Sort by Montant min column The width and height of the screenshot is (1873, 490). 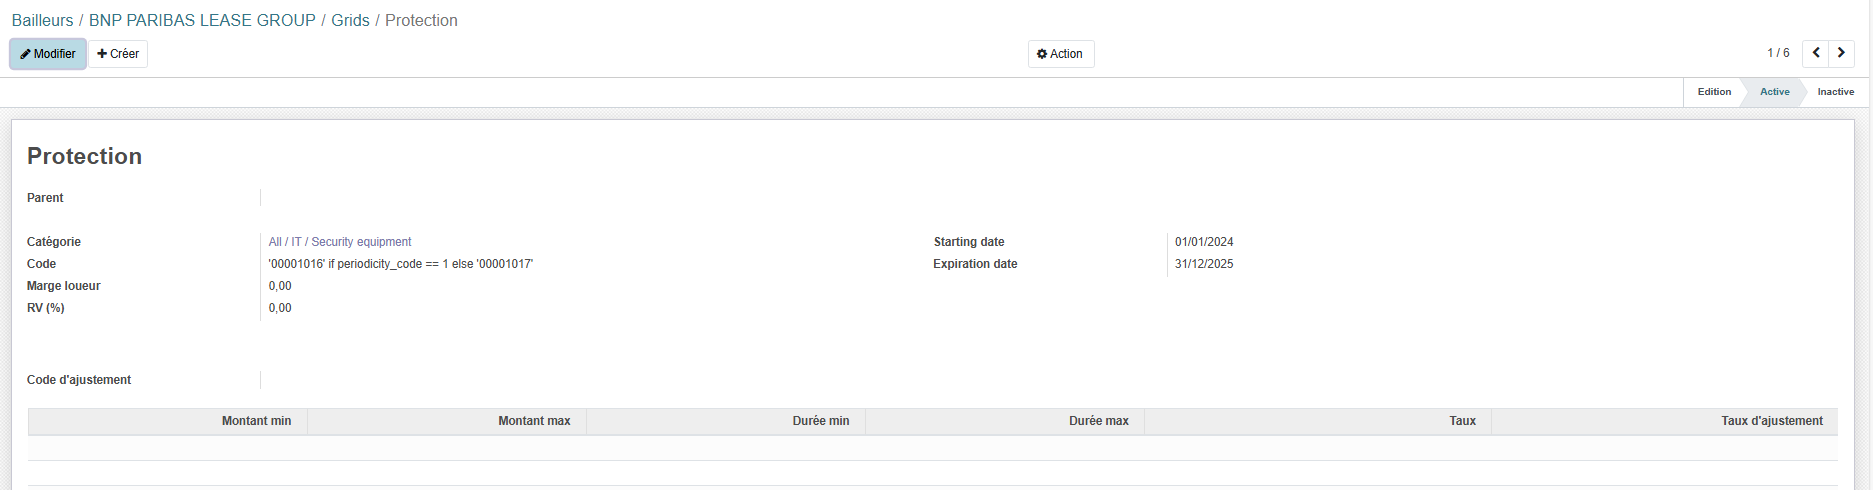tap(256, 421)
